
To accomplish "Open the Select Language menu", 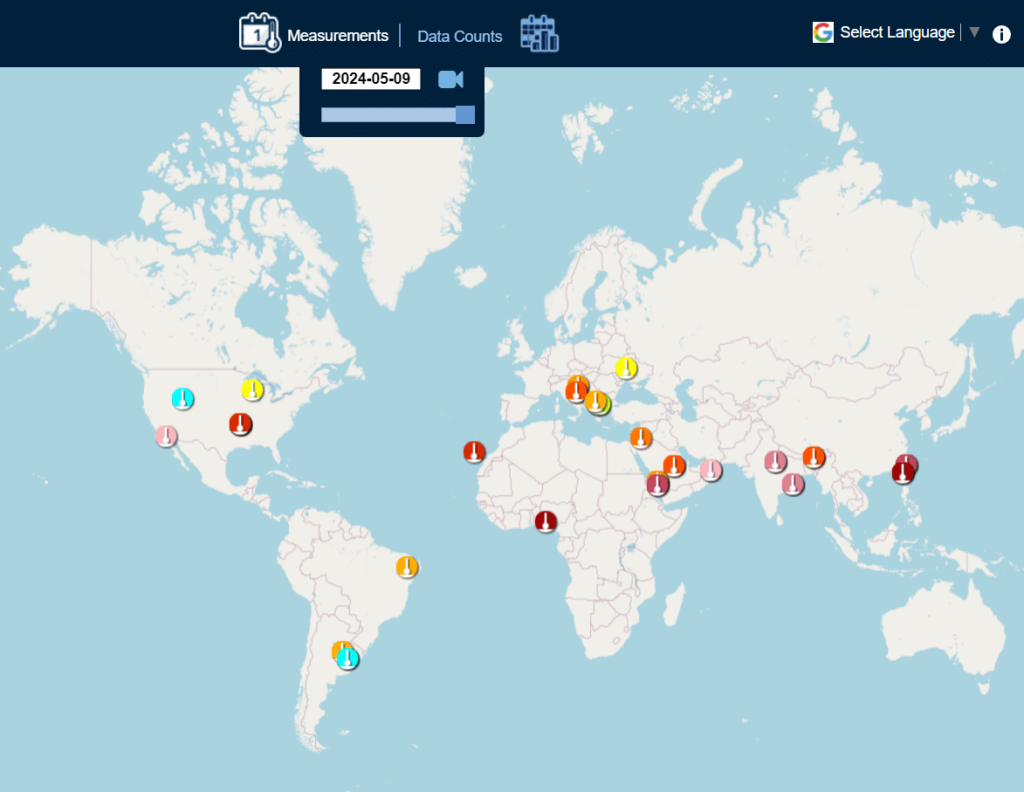I will 896,33.
